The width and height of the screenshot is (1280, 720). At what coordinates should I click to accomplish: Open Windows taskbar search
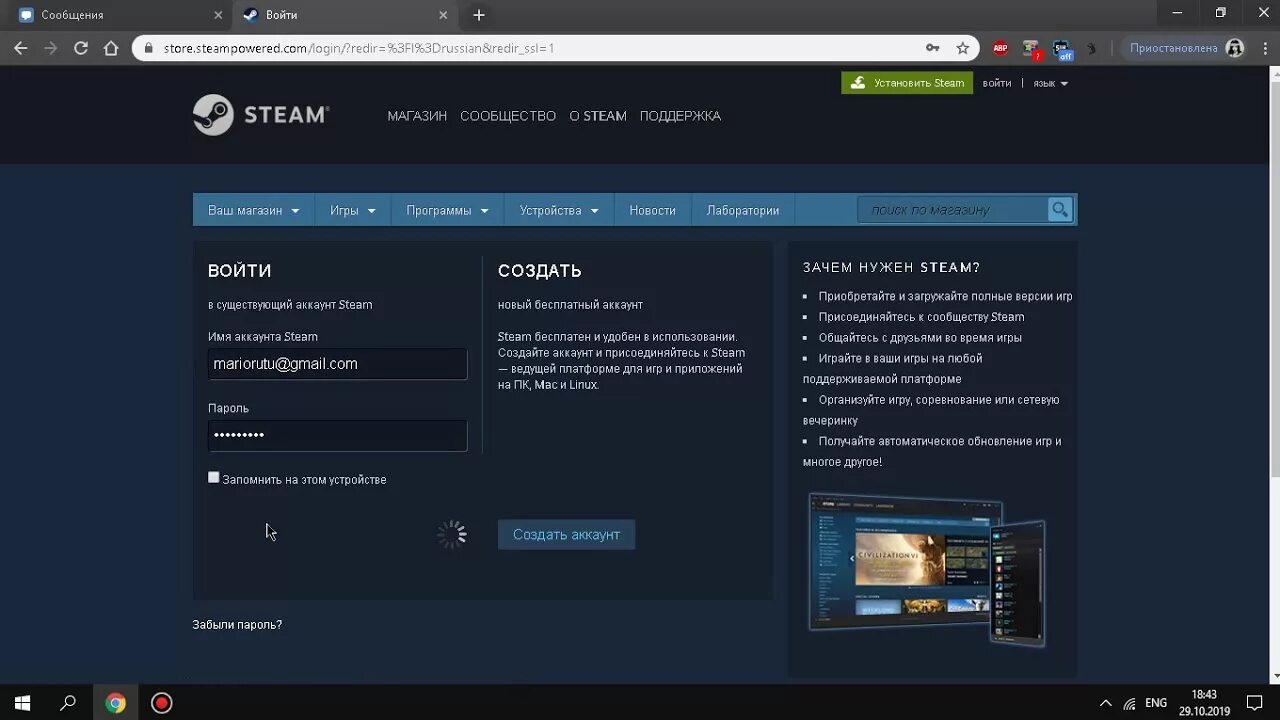pos(68,703)
